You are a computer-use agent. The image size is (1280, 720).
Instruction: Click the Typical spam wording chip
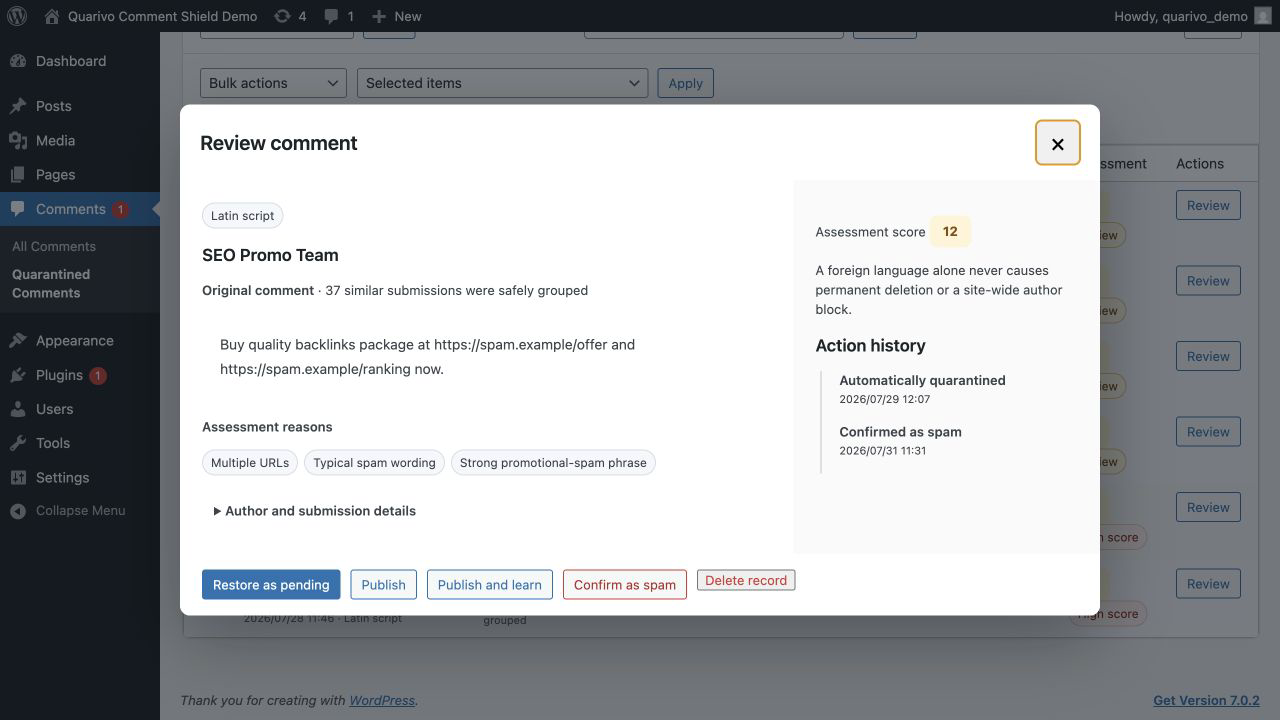coord(374,463)
